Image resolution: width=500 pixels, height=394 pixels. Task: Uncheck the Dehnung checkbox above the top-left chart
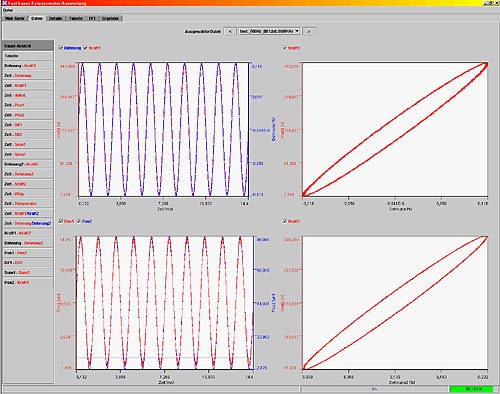pyautogui.click(x=61, y=48)
